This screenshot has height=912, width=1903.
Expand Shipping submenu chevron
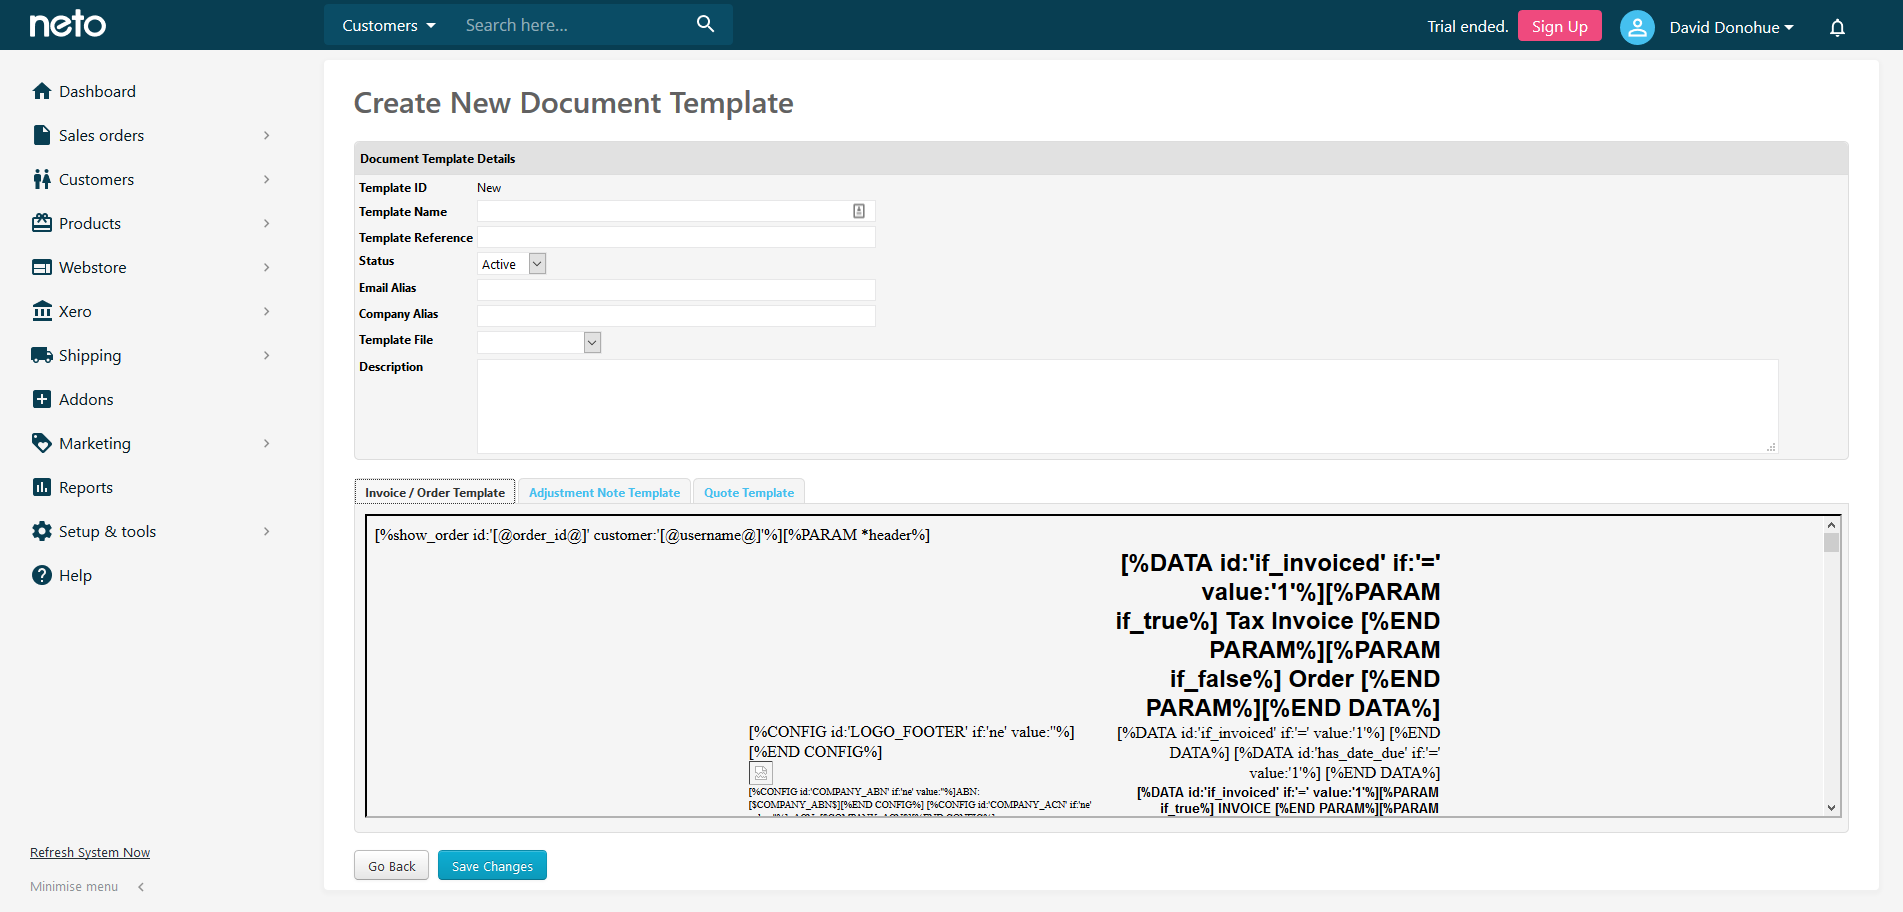coord(266,355)
